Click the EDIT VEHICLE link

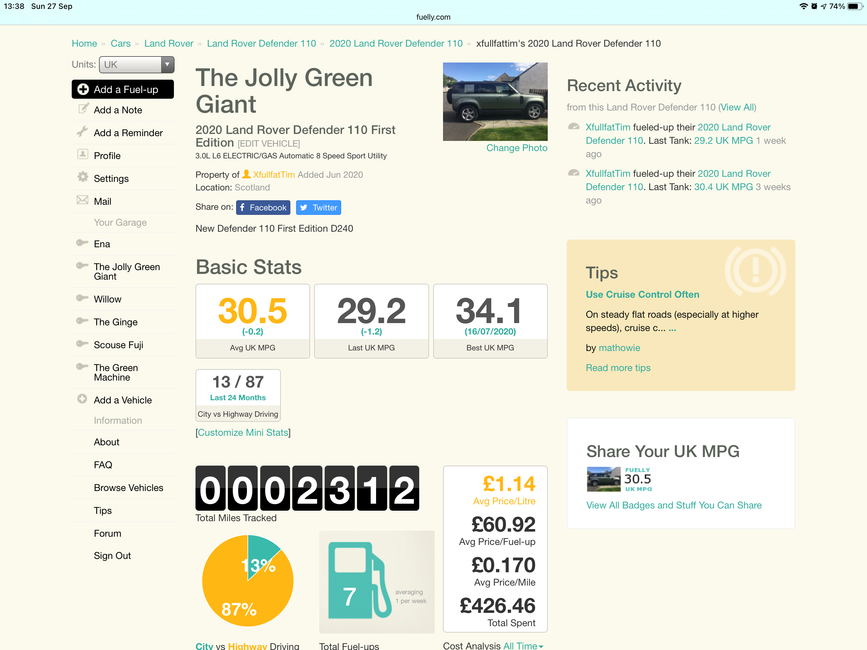click(269, 144)
